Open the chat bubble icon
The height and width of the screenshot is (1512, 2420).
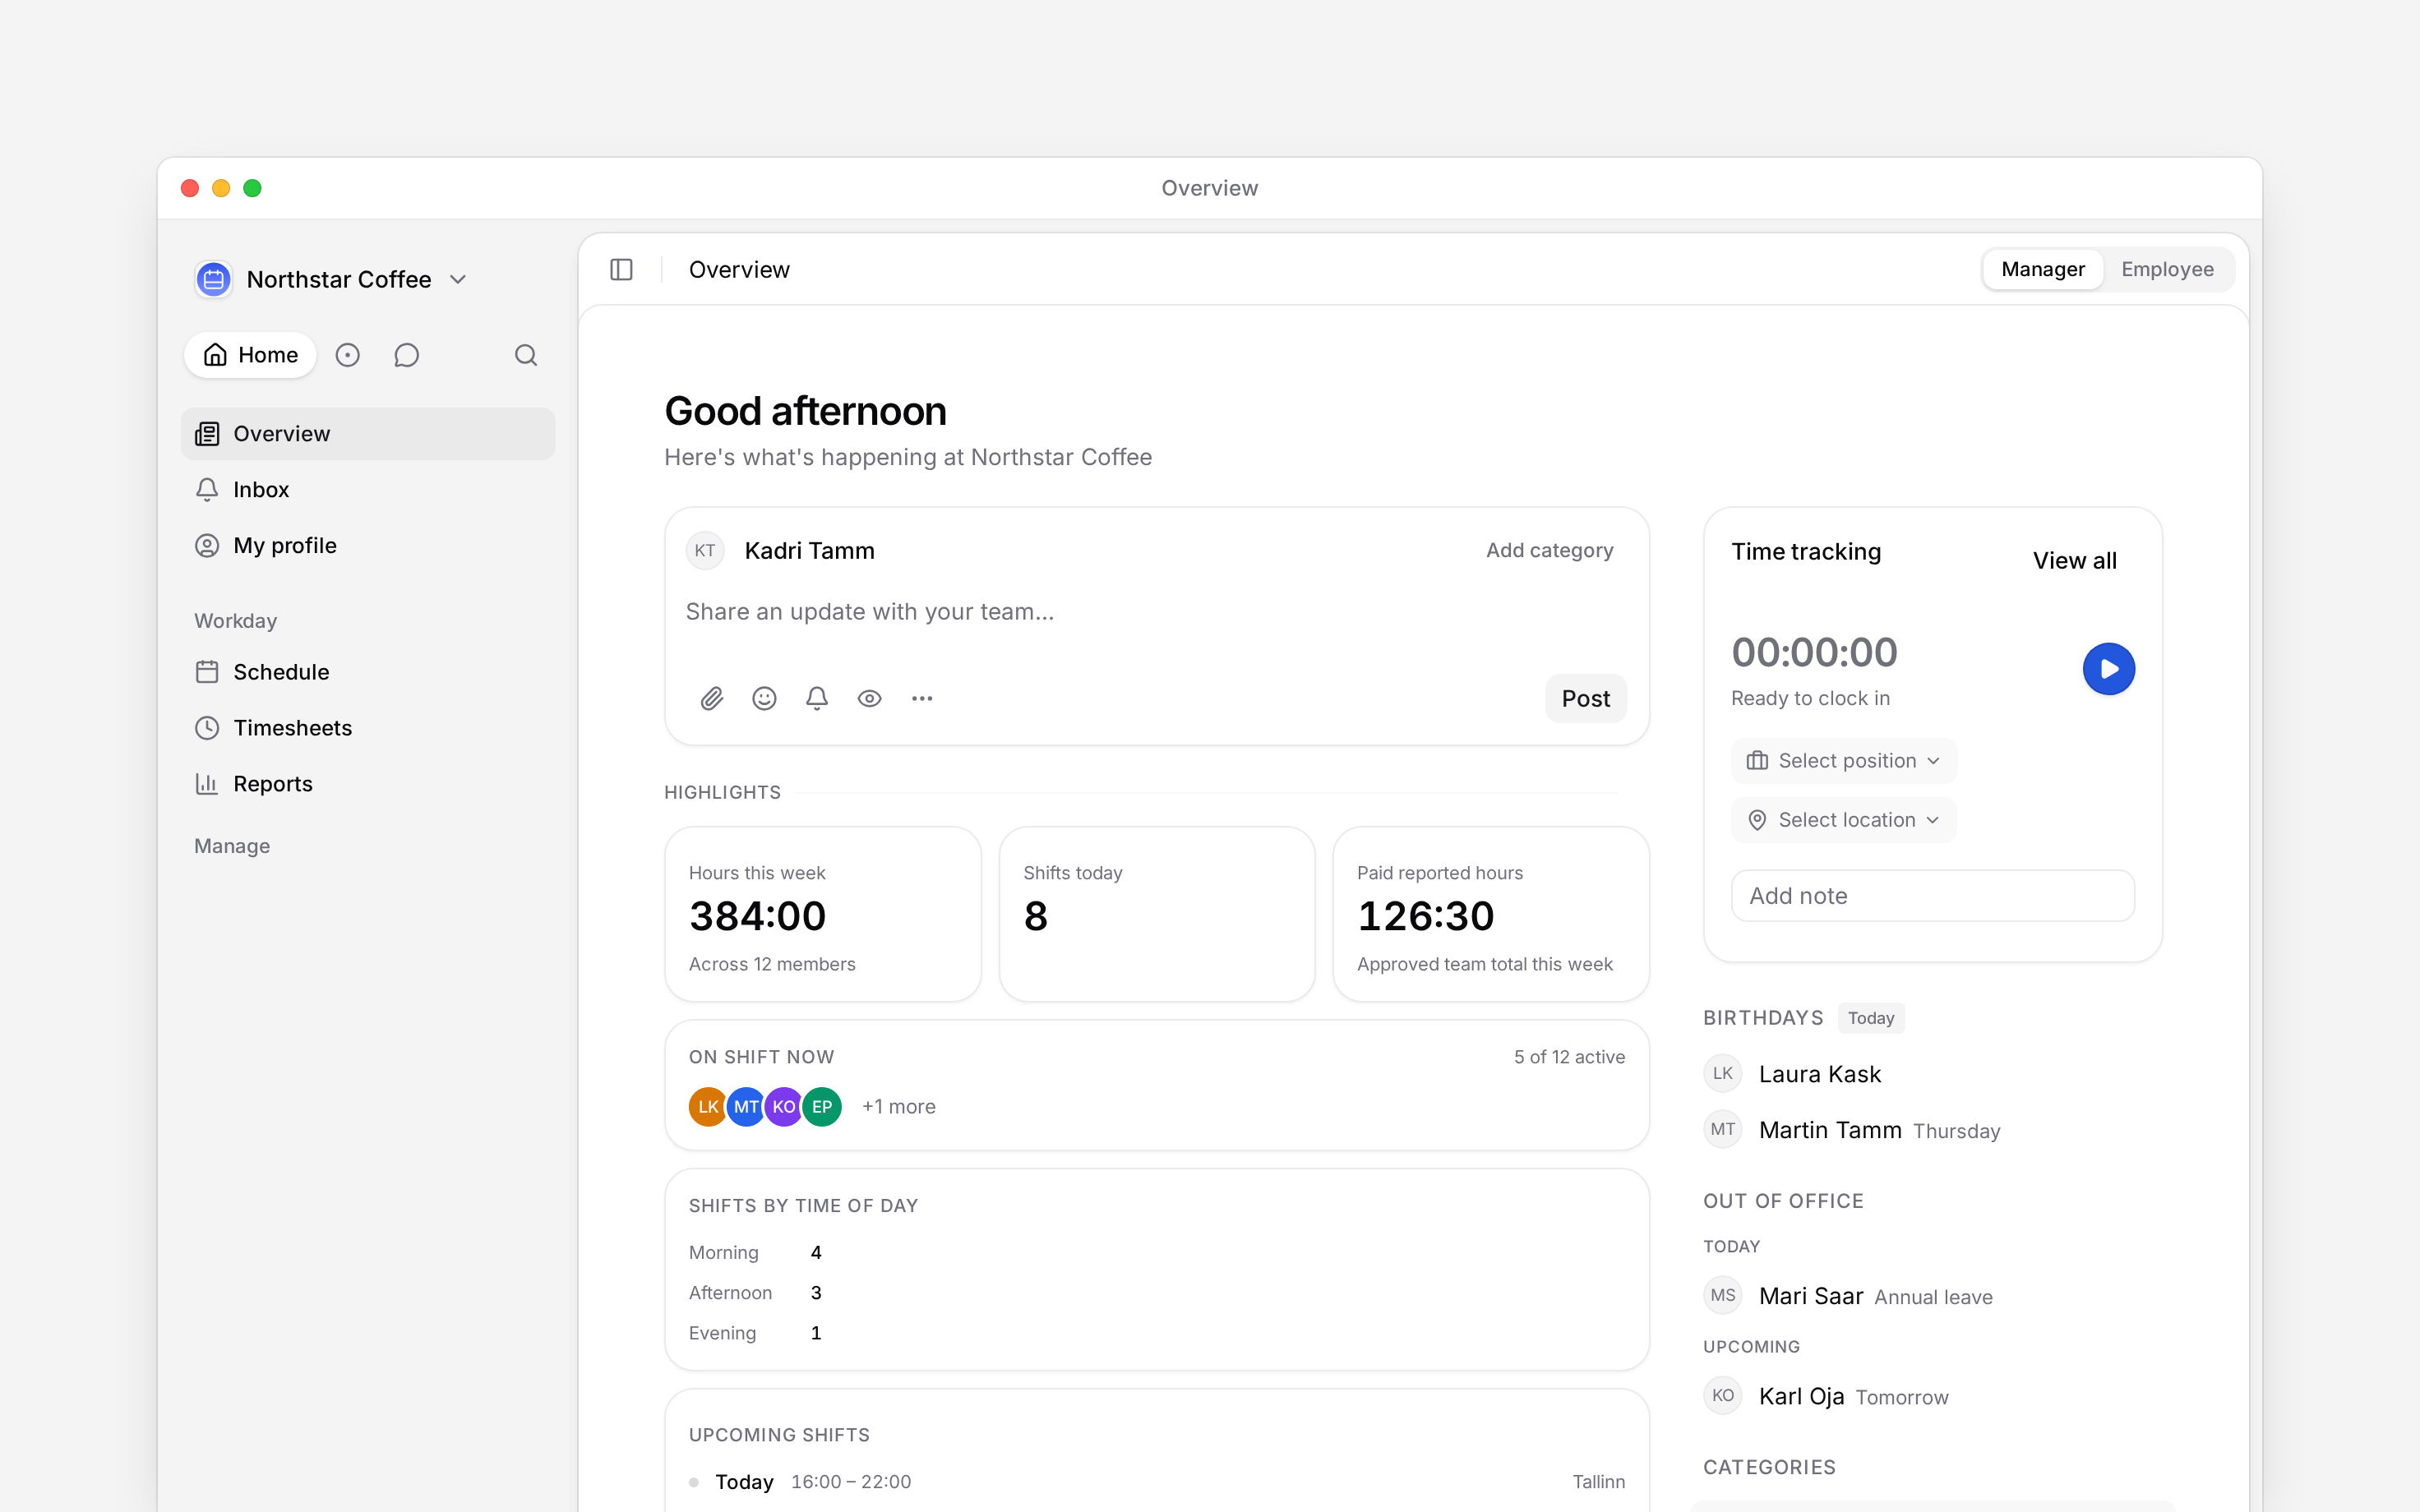pos(406,355)
